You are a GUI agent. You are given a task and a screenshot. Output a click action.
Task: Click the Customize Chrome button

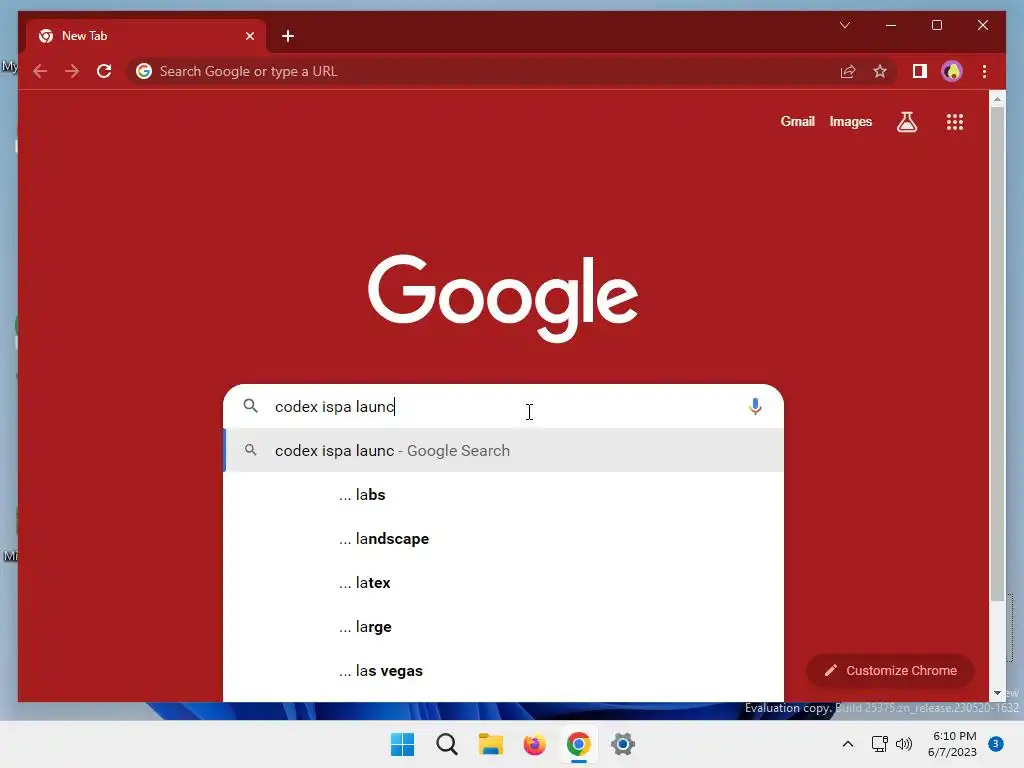890,671
